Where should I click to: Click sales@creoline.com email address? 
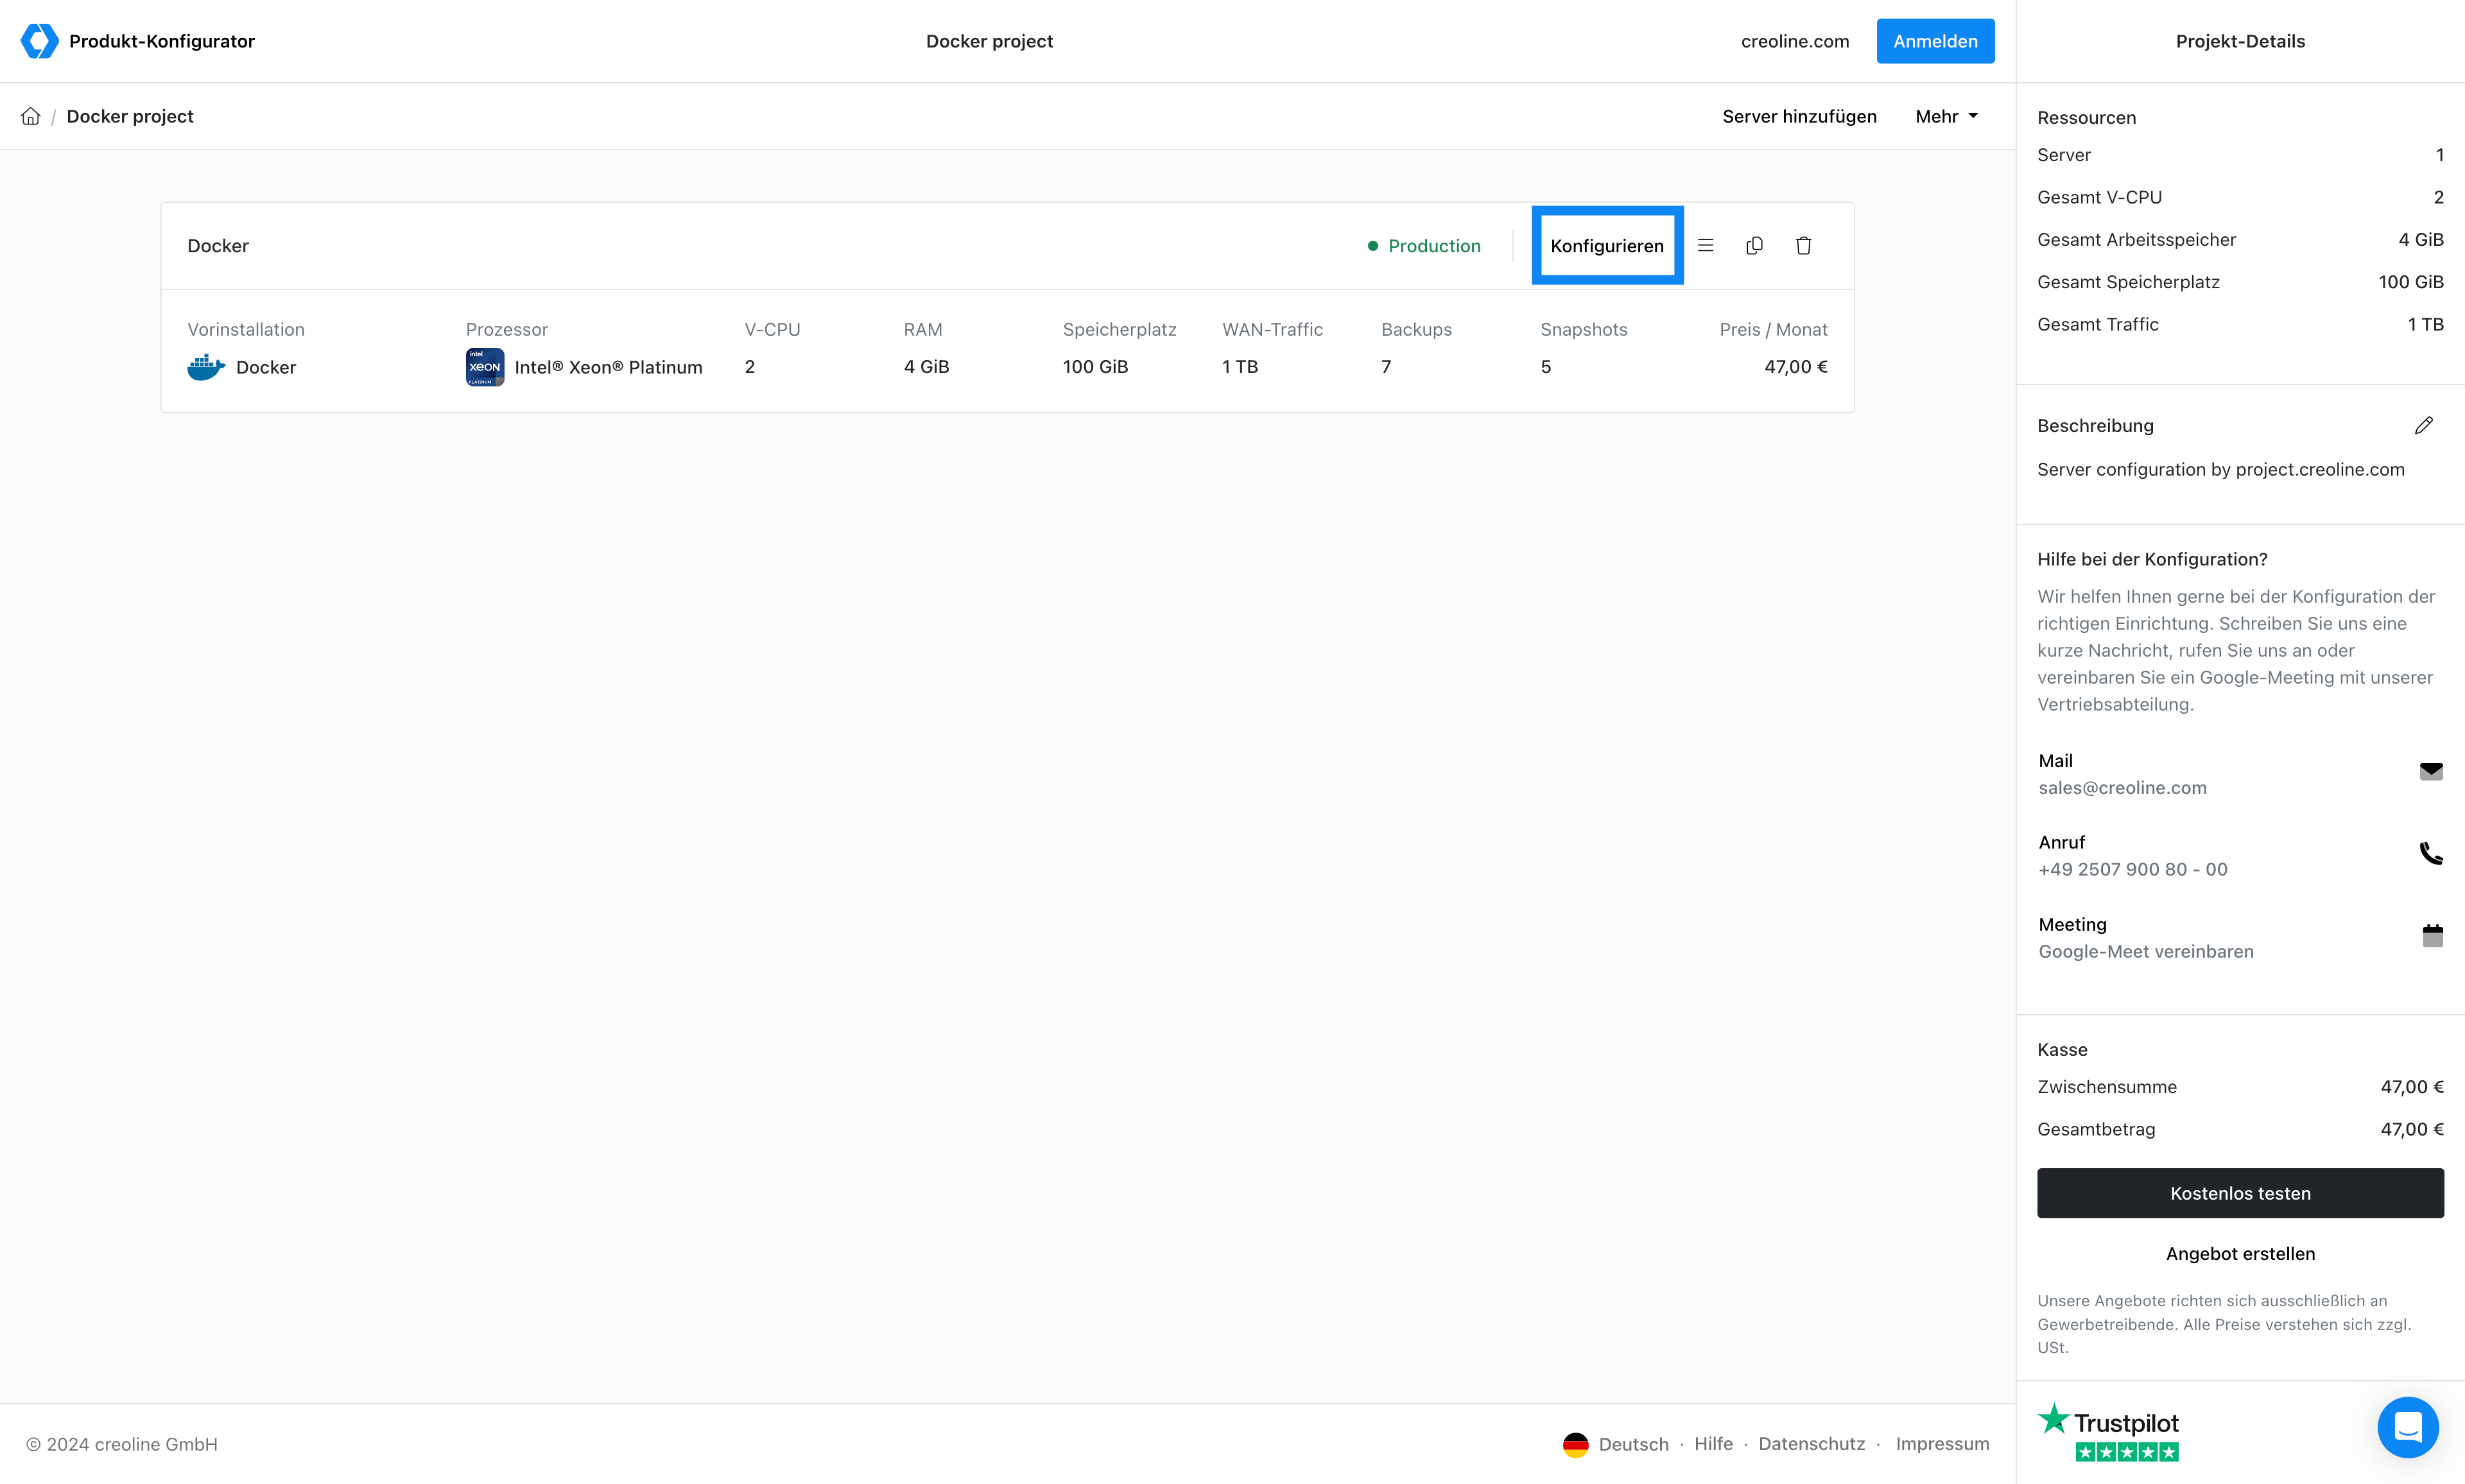[x=2122, y=788]
